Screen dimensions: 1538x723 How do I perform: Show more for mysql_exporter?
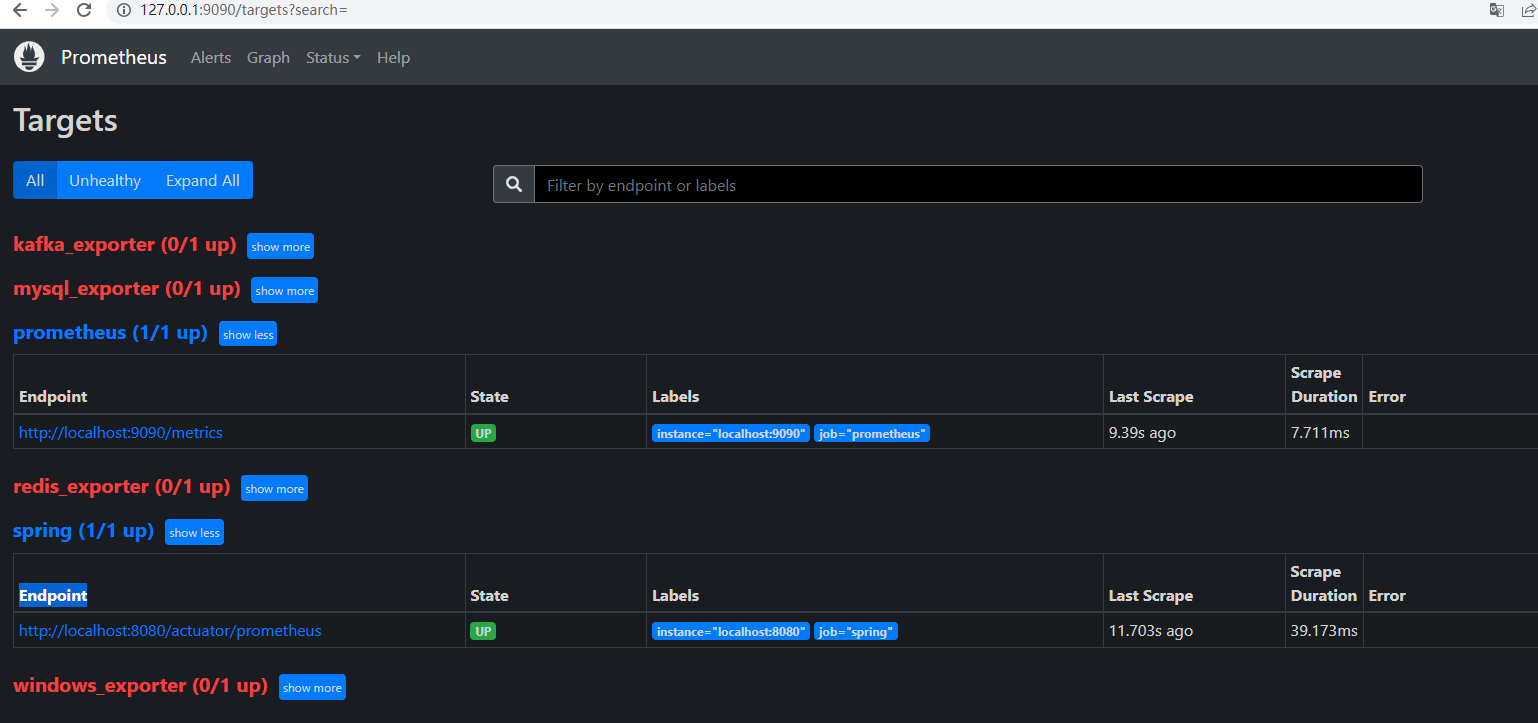pos(285,290)
